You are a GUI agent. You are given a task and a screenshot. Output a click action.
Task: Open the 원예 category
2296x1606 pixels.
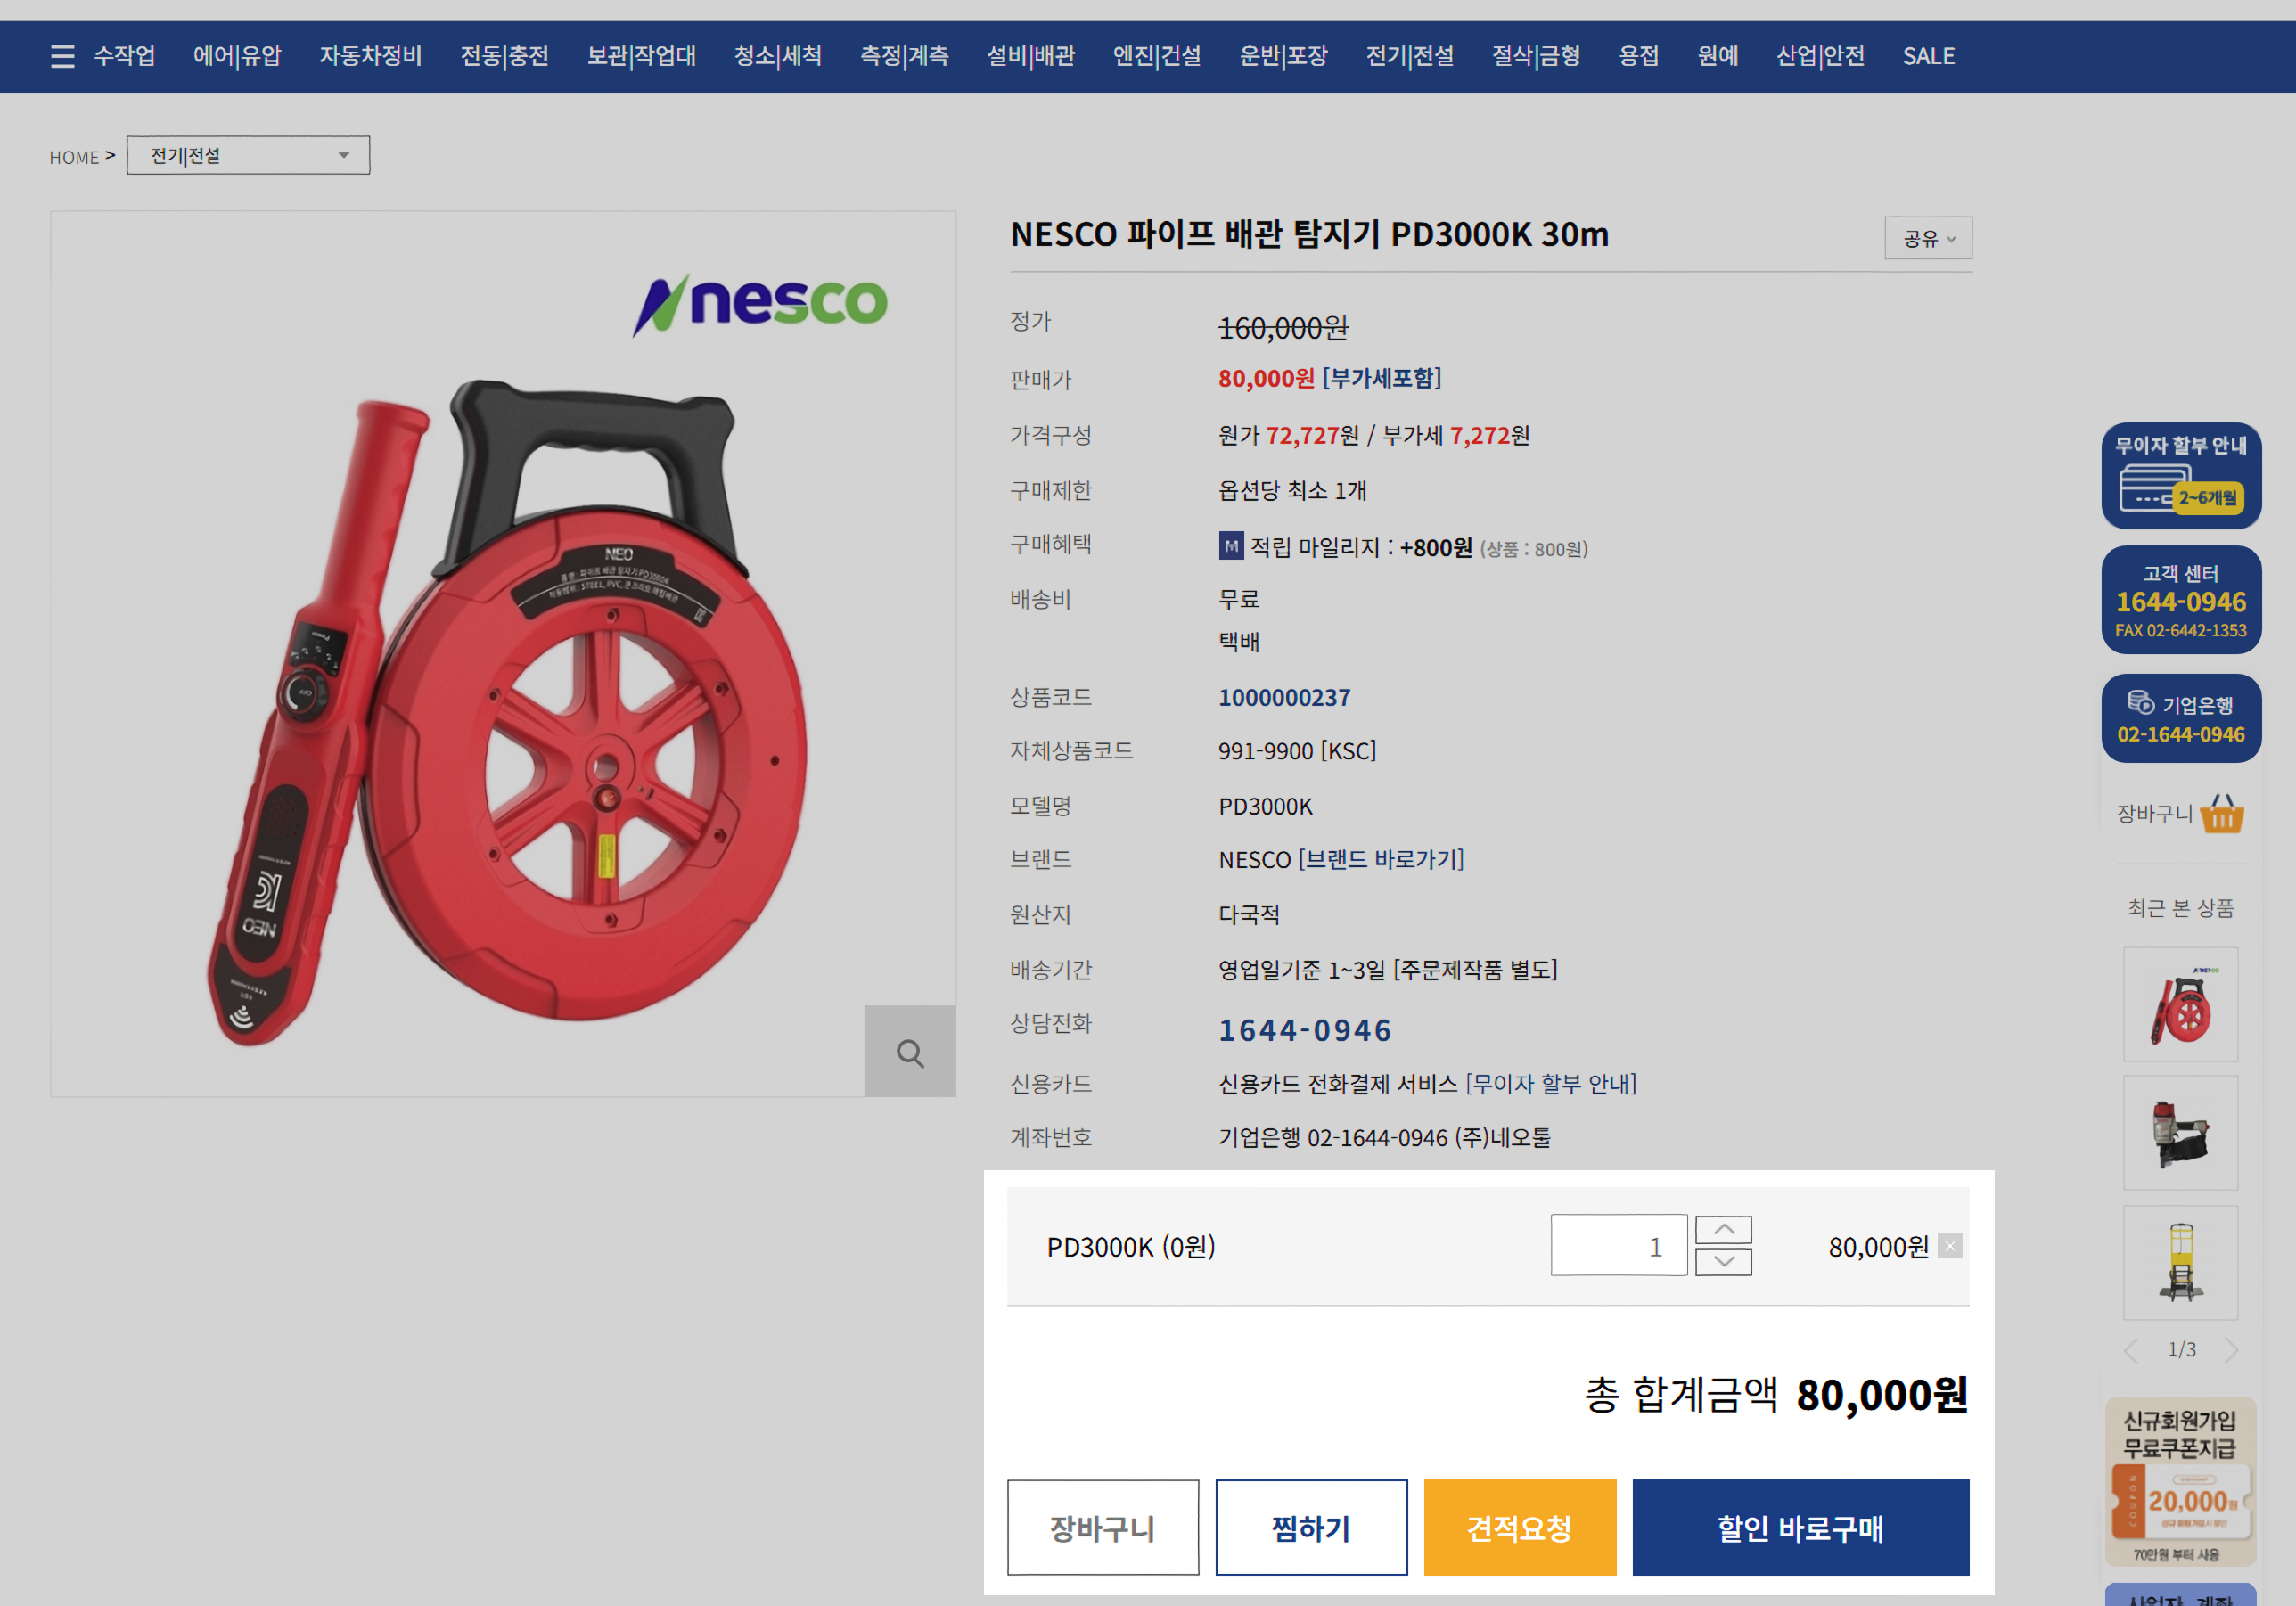tap(1717, 56)
